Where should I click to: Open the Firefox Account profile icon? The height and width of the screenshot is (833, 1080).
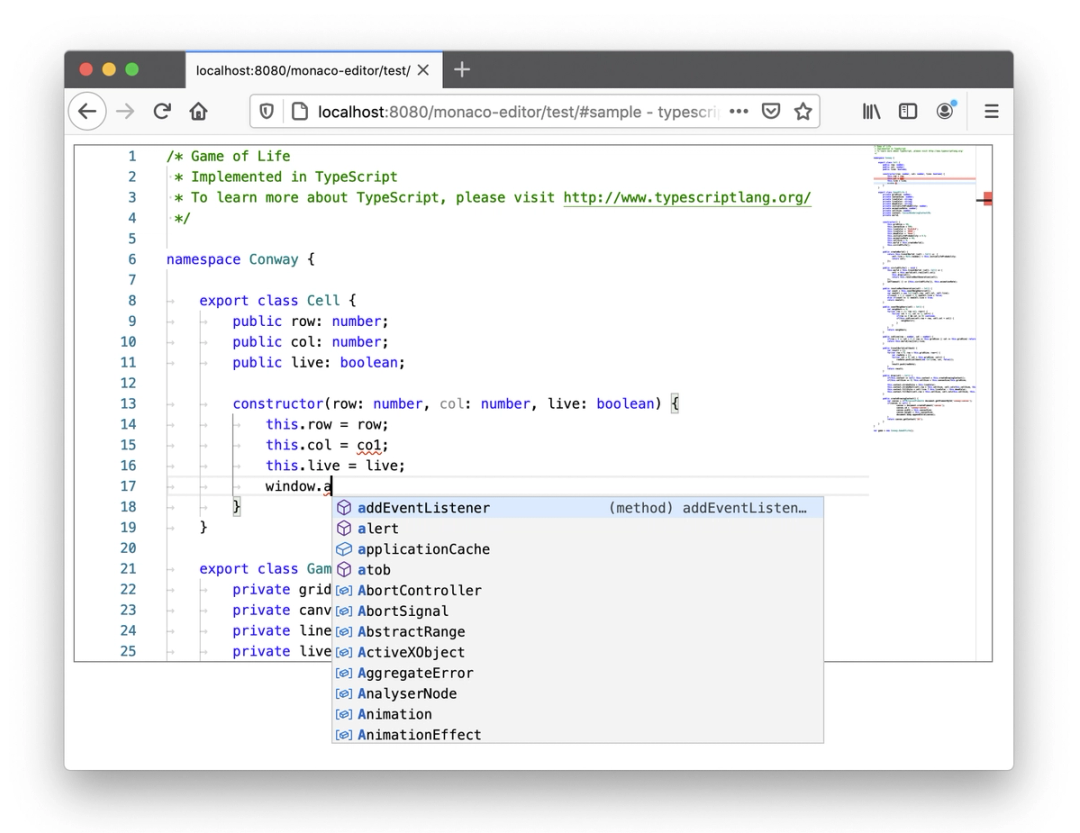point(945,110)
